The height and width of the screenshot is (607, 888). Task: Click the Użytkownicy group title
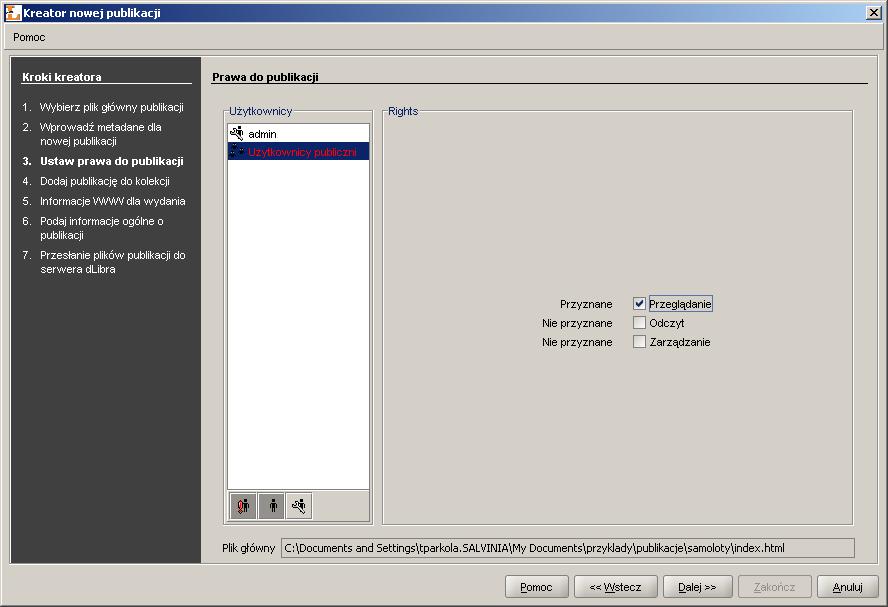click(x=261, y=111)
